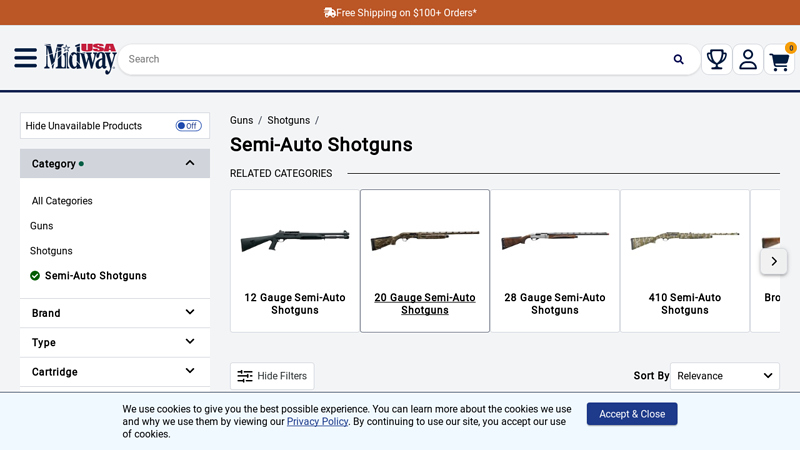Open 20 Gauge Semi-Auto Shotguns thumbnail image
This screenshot has width=800, height=450.
pyautogui.click(x=424, y=240)
